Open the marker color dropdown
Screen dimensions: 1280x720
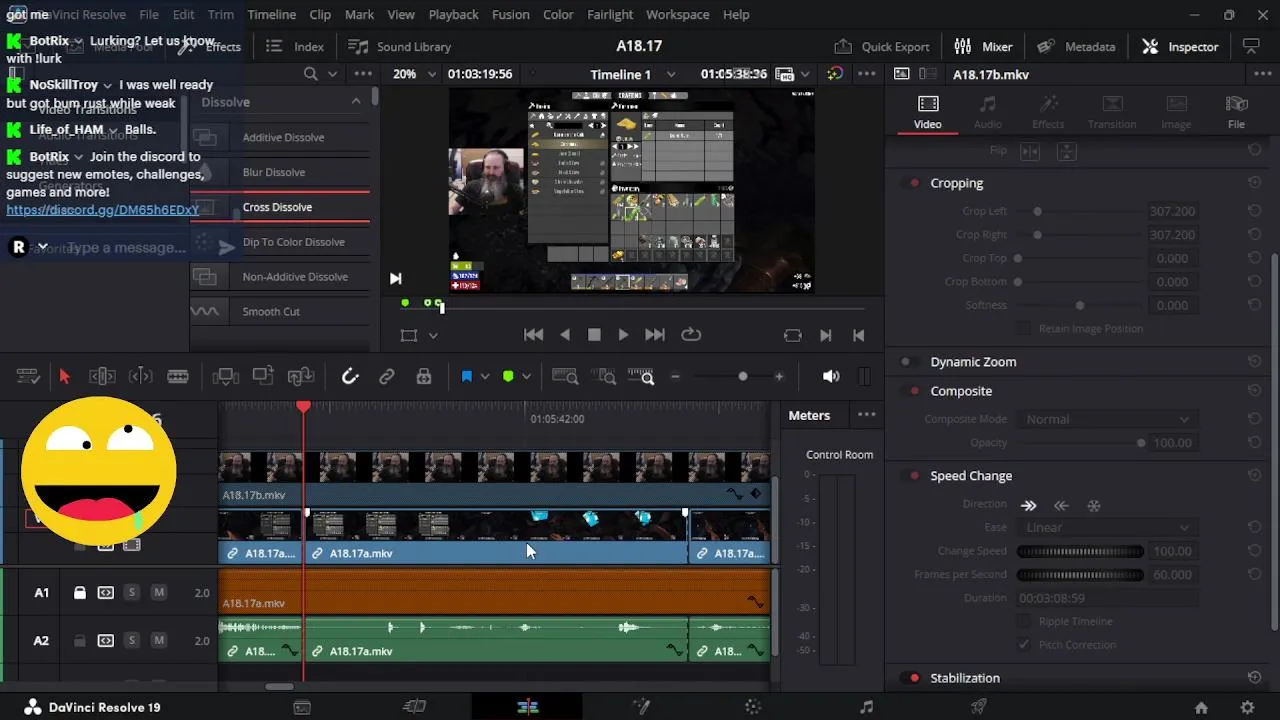coord(526,377)
